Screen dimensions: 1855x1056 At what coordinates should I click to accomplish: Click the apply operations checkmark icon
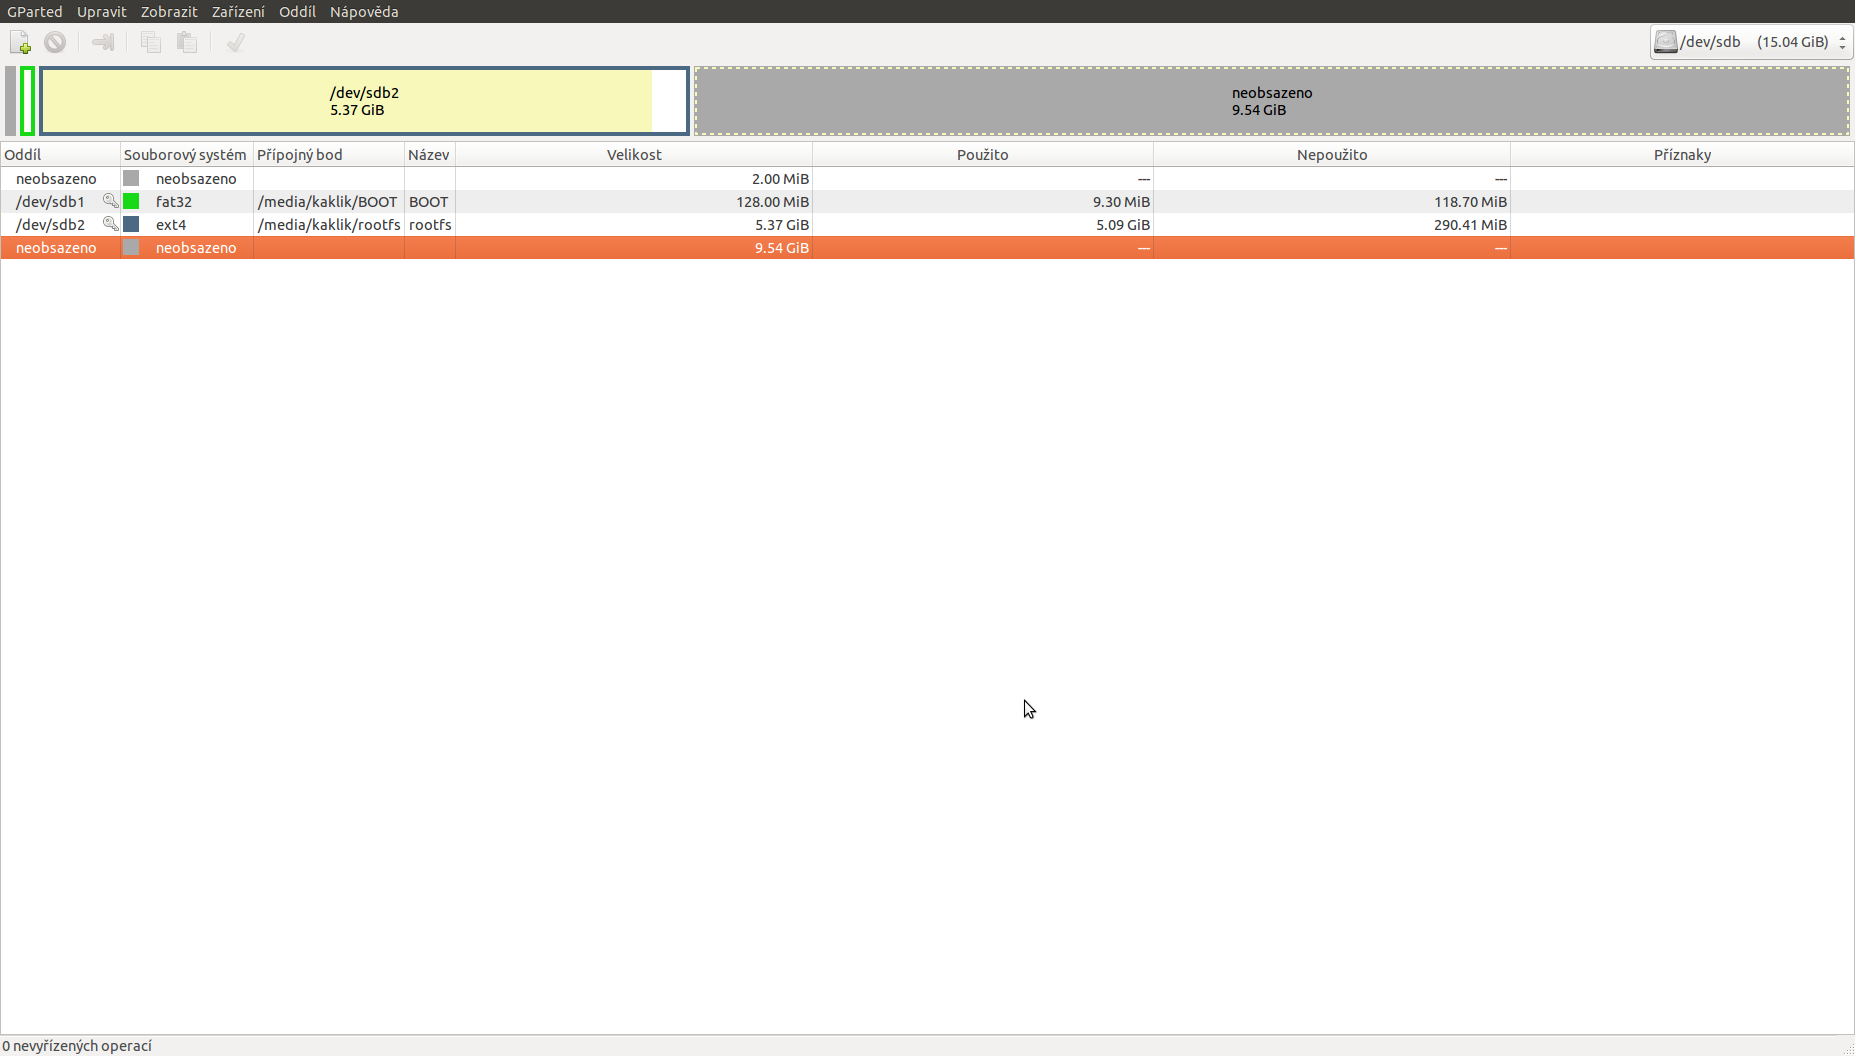coord(236,43)
